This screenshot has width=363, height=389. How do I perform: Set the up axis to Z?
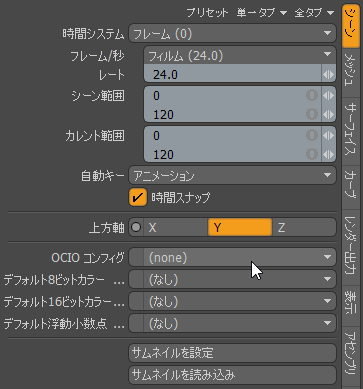[304, 227]
